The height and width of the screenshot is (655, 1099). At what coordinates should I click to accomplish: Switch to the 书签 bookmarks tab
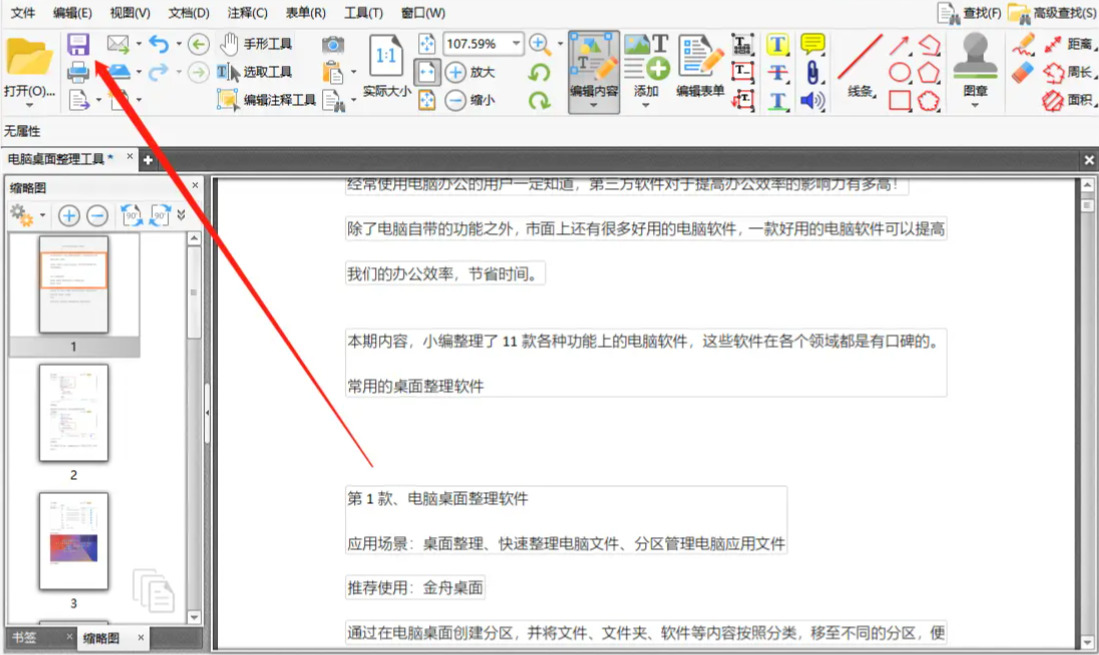[25, 637]
